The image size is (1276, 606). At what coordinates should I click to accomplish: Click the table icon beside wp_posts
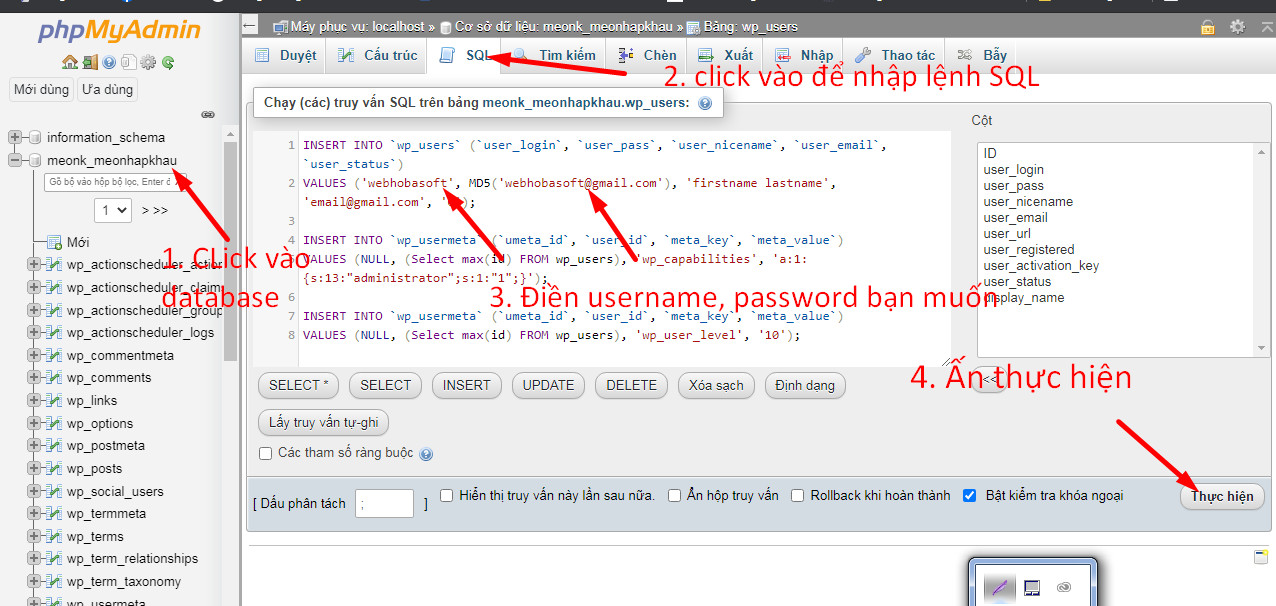click(55, 469)
